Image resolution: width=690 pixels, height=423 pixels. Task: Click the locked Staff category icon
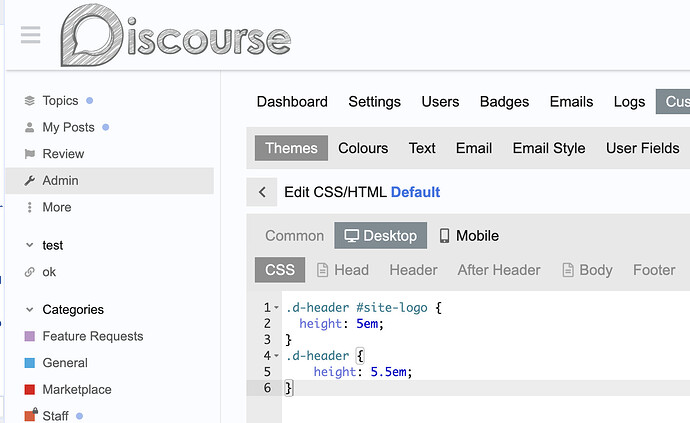click(30, 414)
